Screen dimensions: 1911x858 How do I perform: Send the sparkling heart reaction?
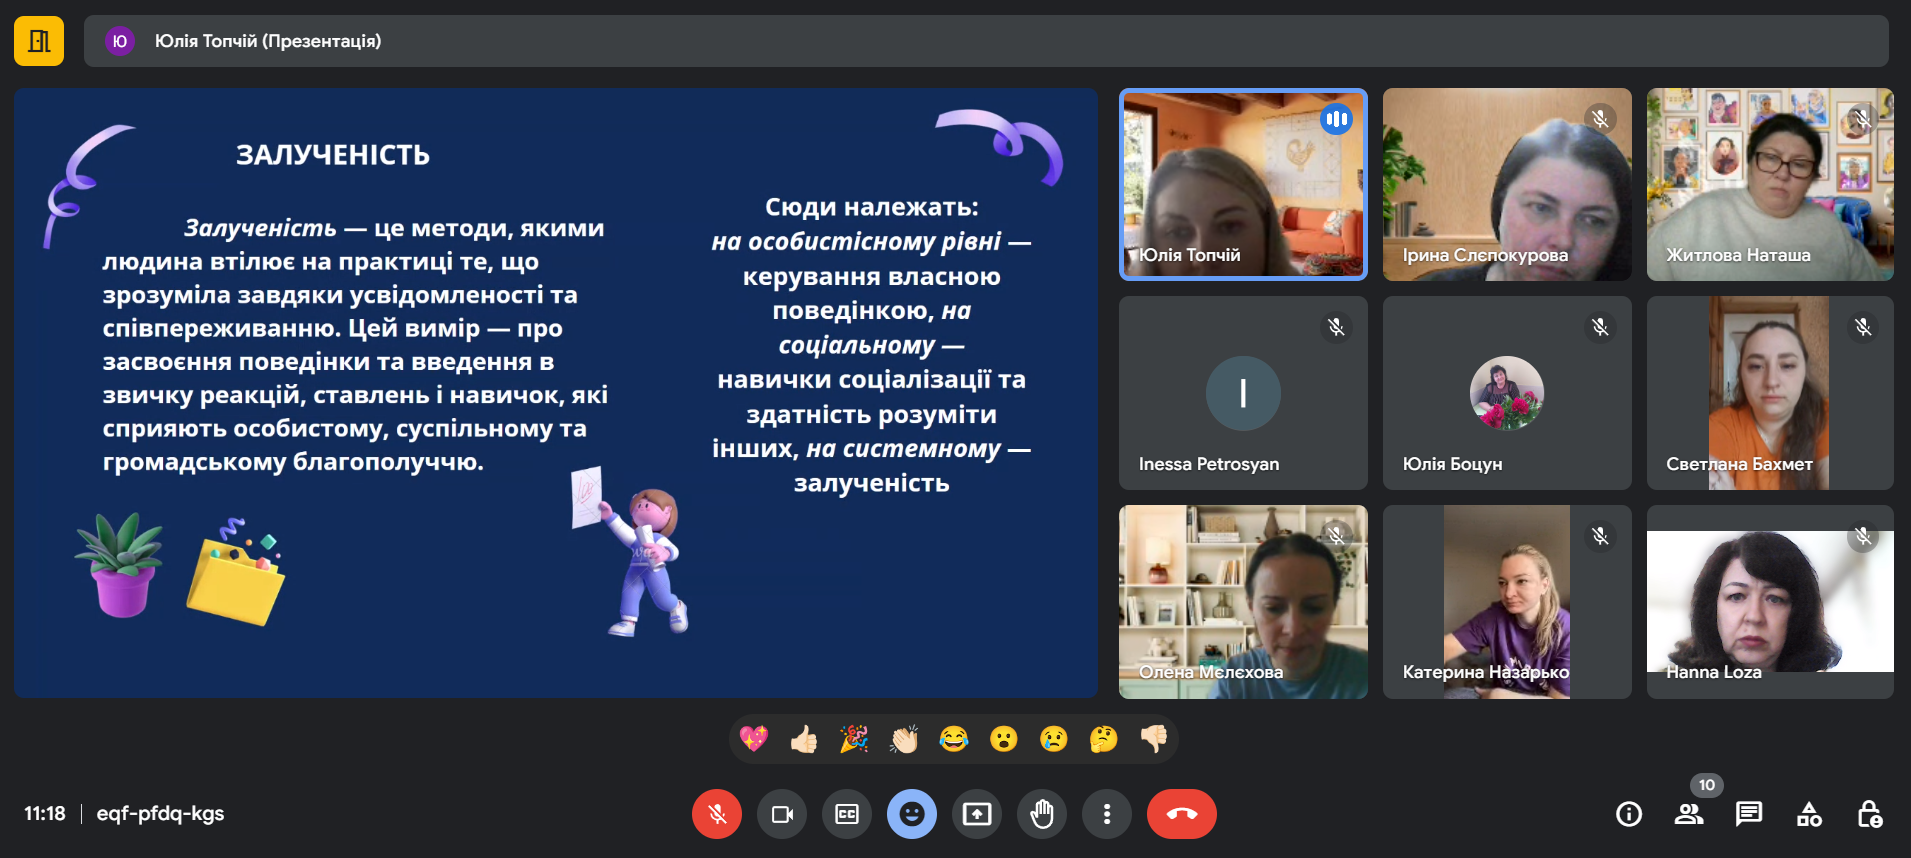pos(754,739)
